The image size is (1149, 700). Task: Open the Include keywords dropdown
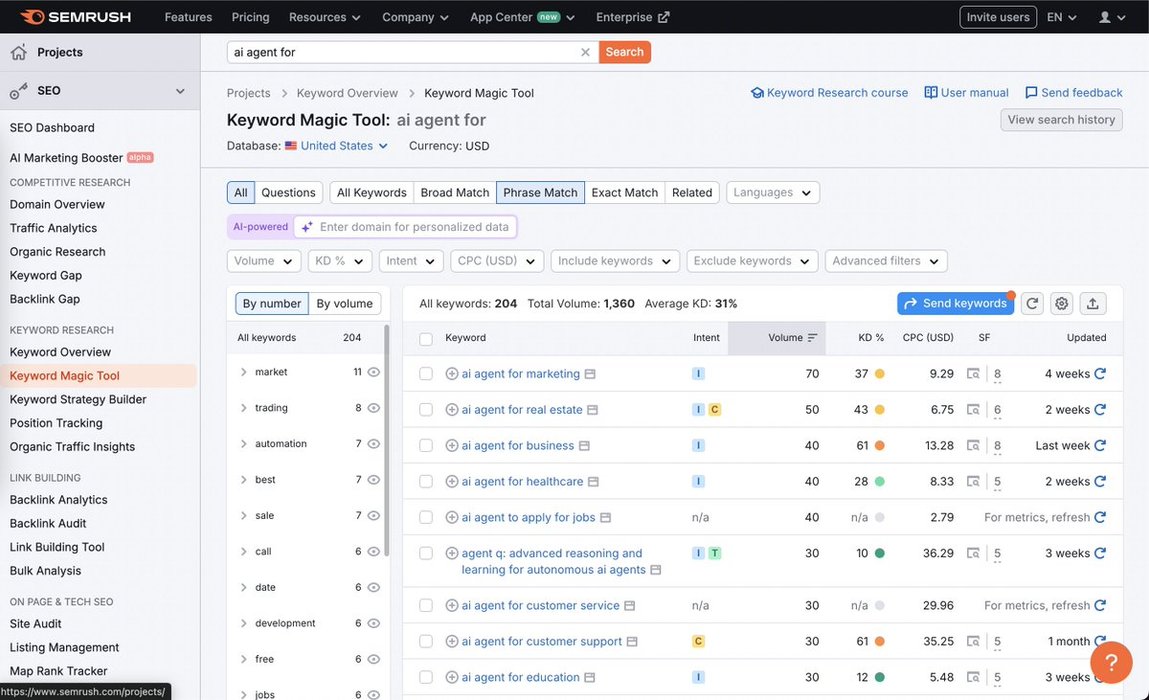coord(615,261)
